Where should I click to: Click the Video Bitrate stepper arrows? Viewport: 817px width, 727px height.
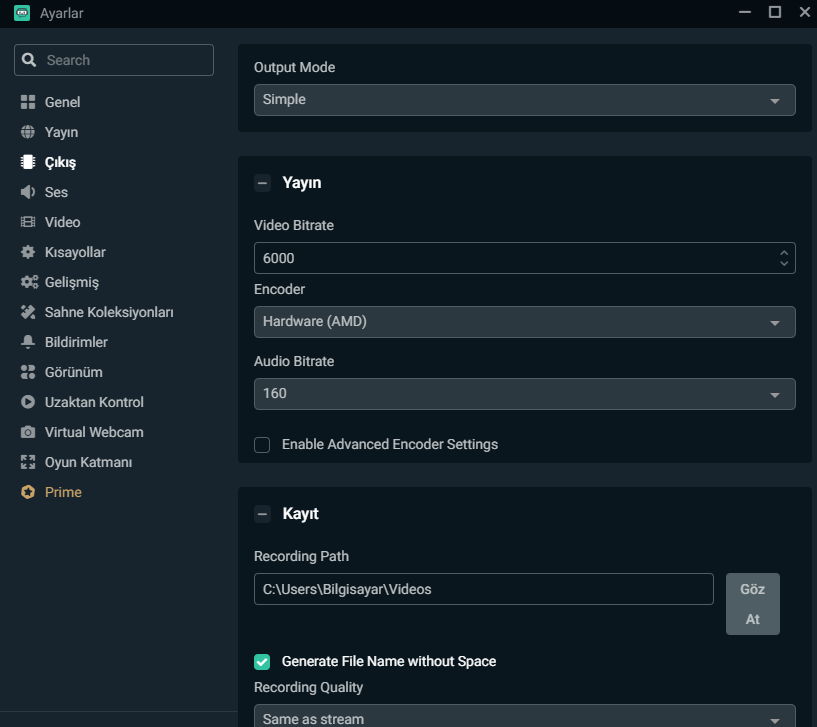pos(784,258)
